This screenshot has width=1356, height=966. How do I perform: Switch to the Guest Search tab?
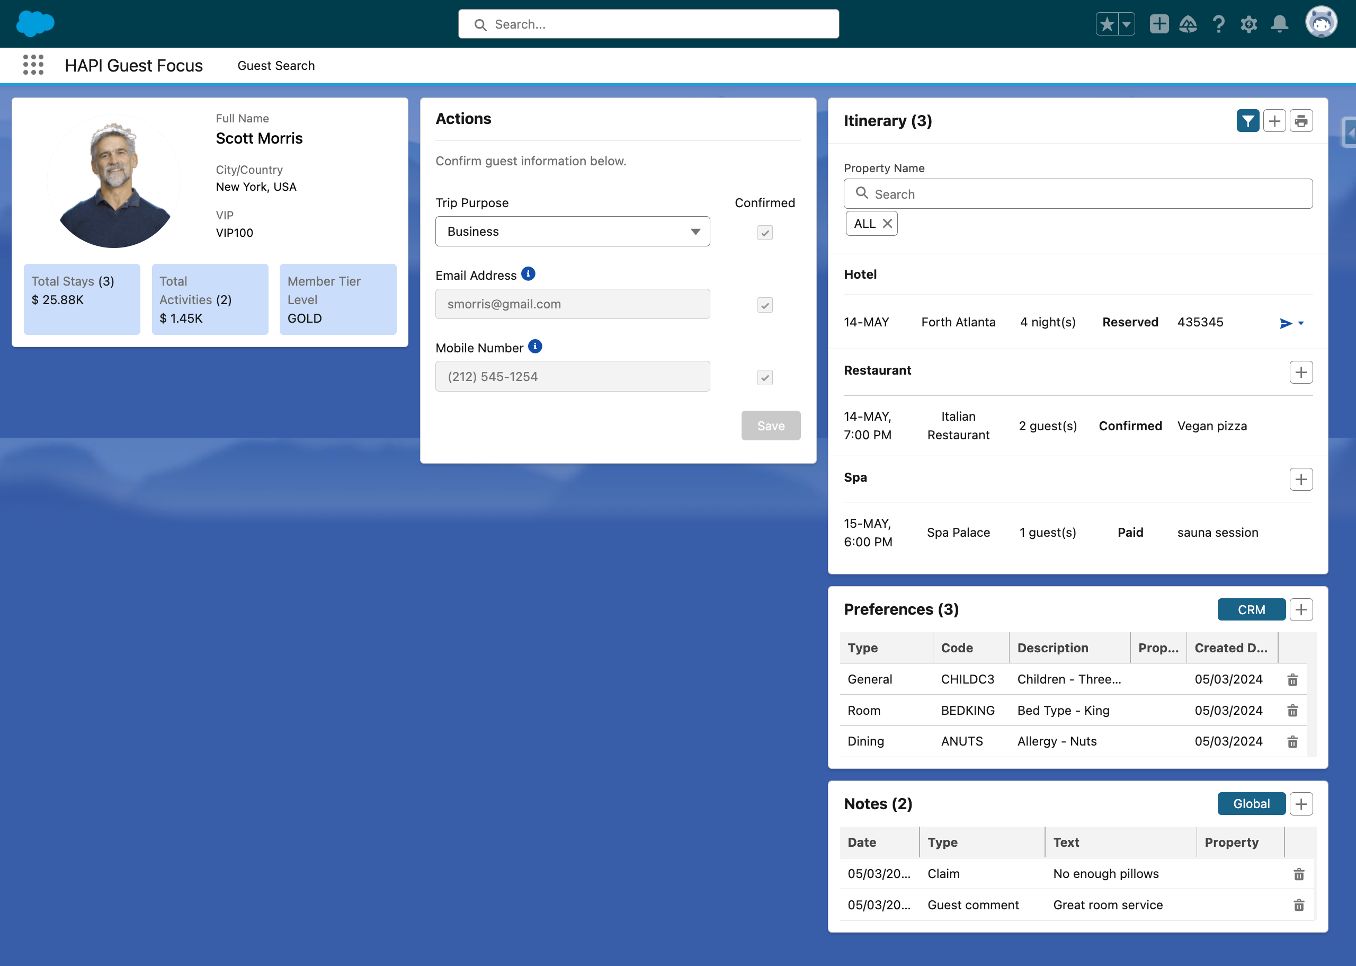coord(276,66)
